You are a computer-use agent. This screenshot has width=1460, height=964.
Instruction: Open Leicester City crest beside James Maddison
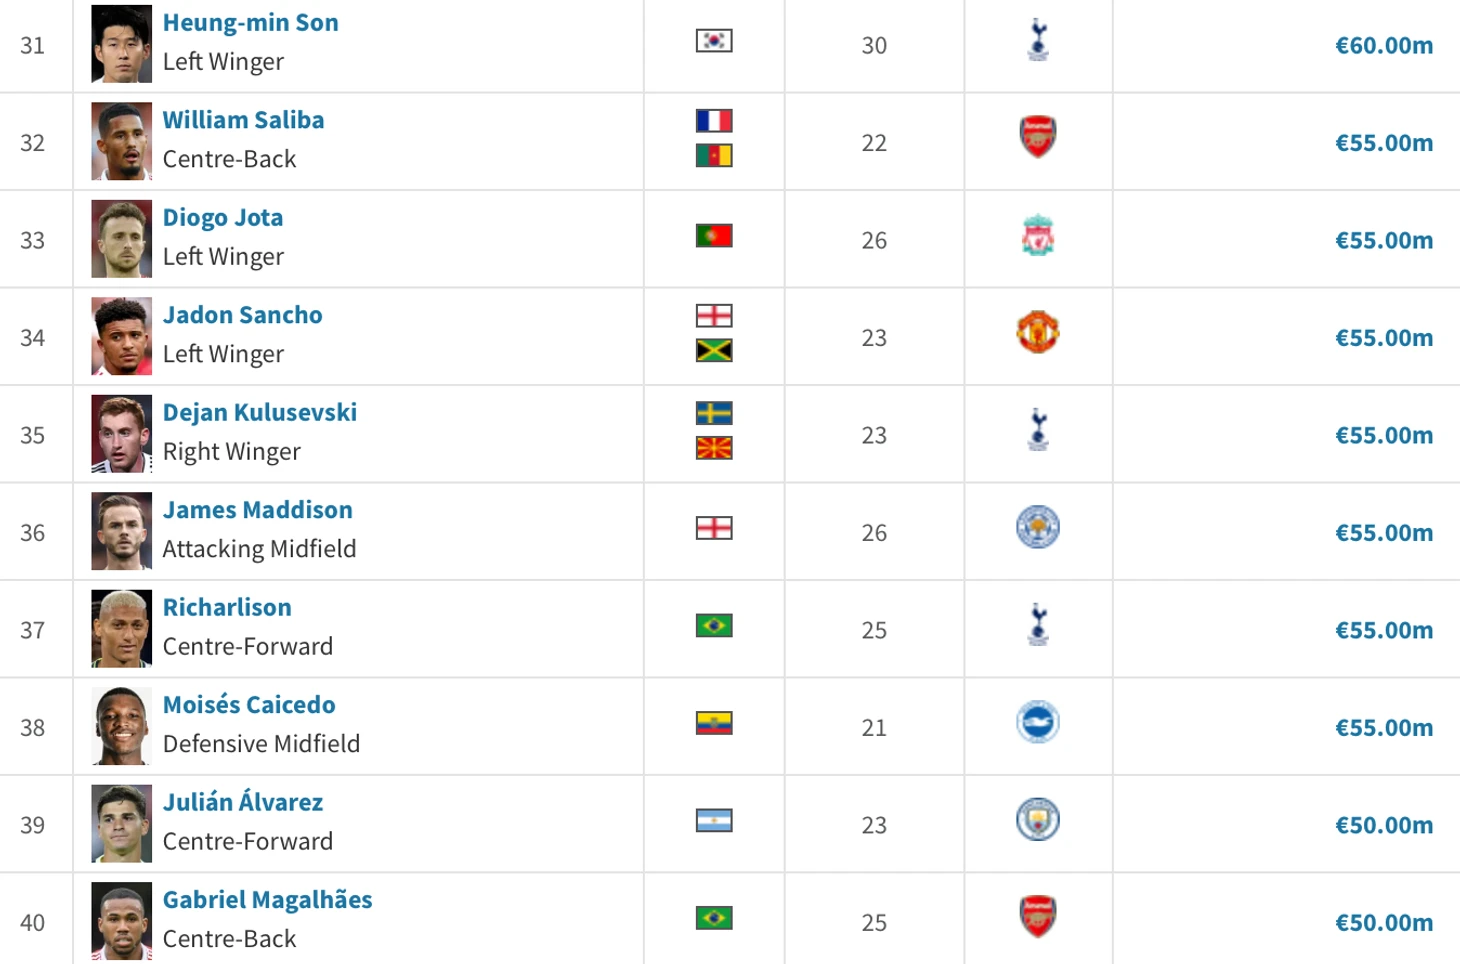pyautogui.click(x=1038, y=527)
